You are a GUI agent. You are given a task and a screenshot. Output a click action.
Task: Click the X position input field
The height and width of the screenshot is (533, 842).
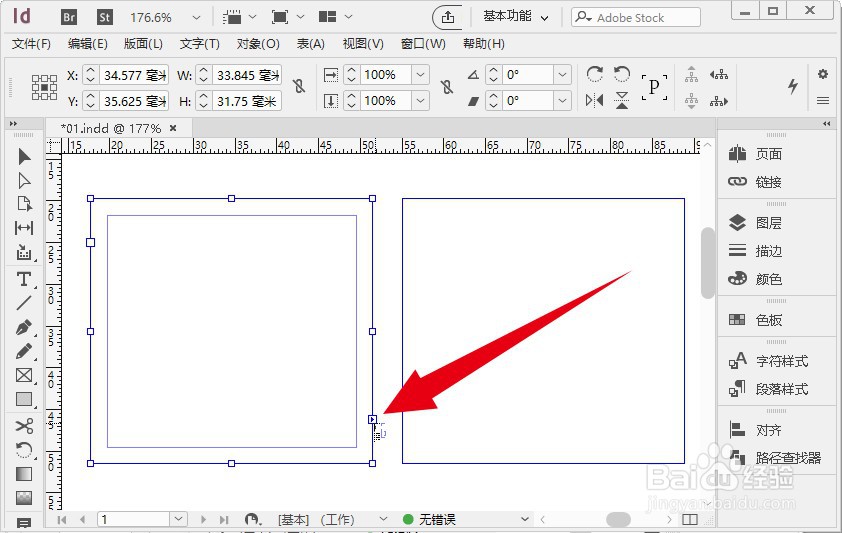point(134,75)
